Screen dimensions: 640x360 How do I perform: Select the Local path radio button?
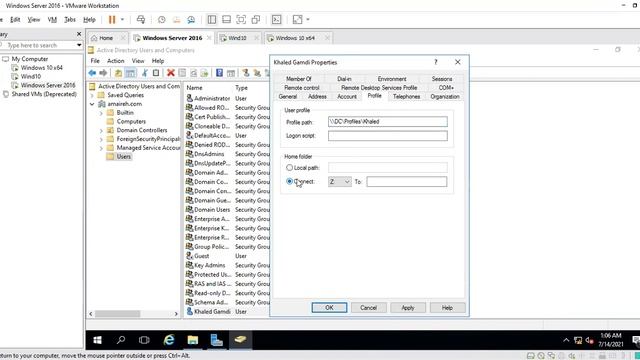289,168
